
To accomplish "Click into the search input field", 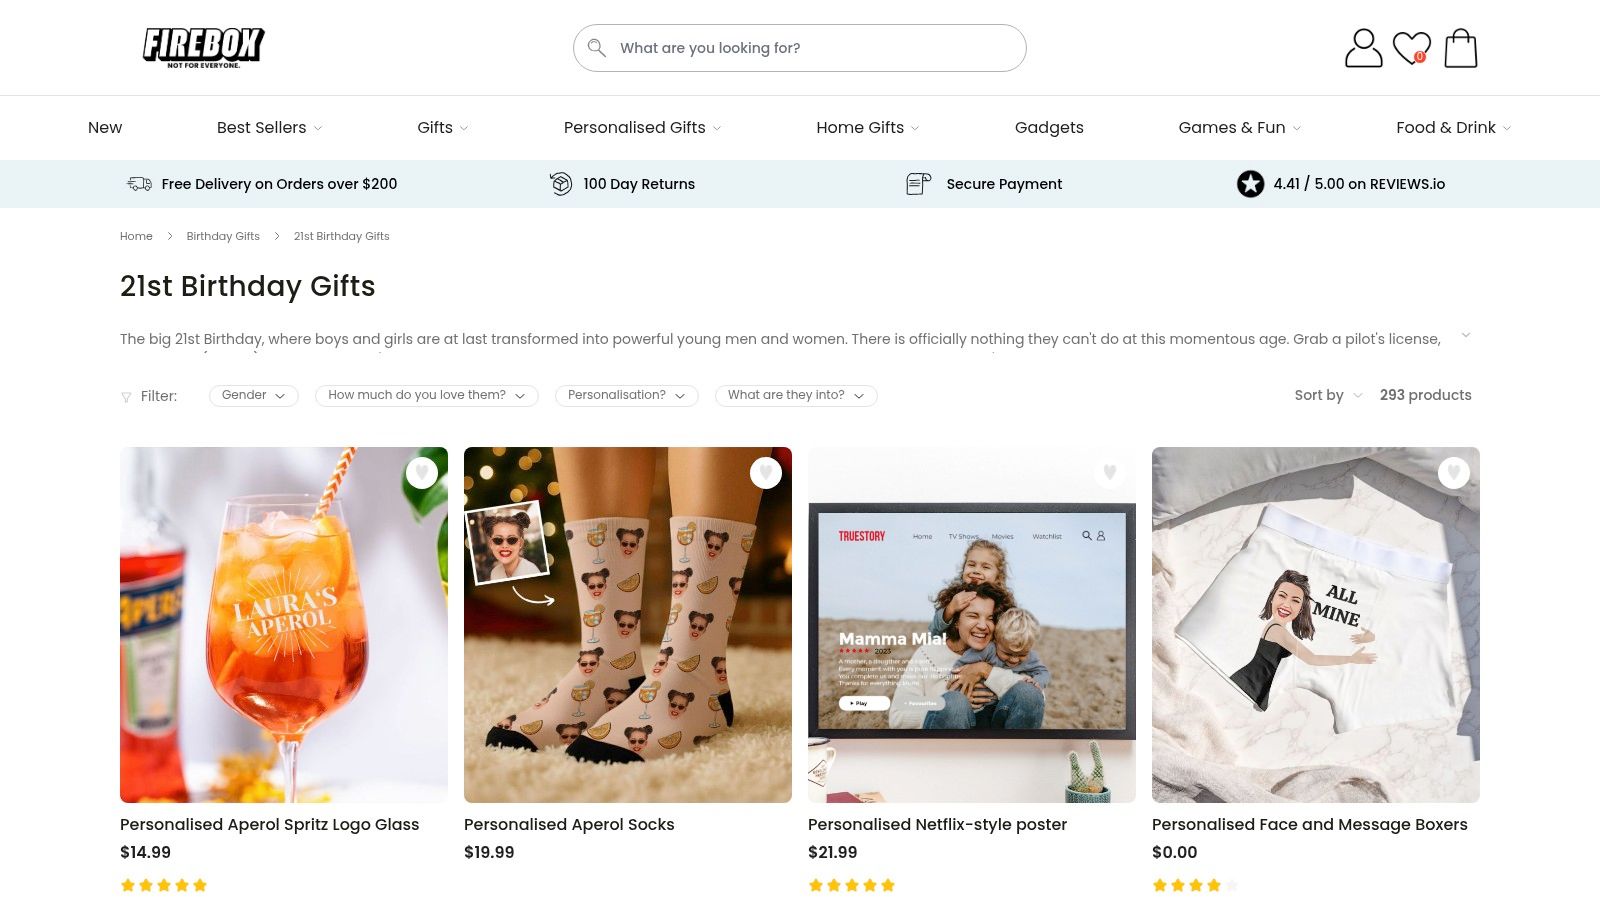I will 810,48.
